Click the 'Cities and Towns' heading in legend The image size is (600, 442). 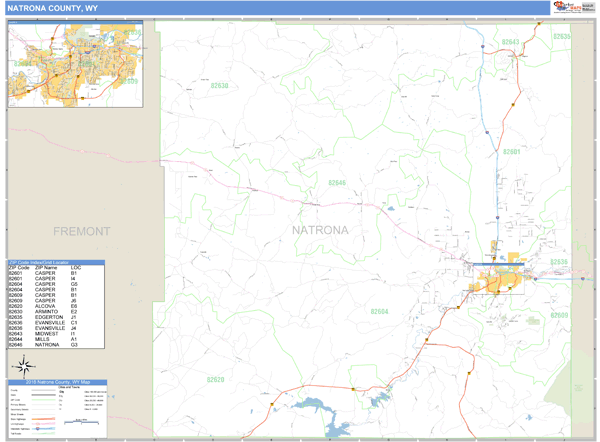pyautogui.click(x=67, y=387)
